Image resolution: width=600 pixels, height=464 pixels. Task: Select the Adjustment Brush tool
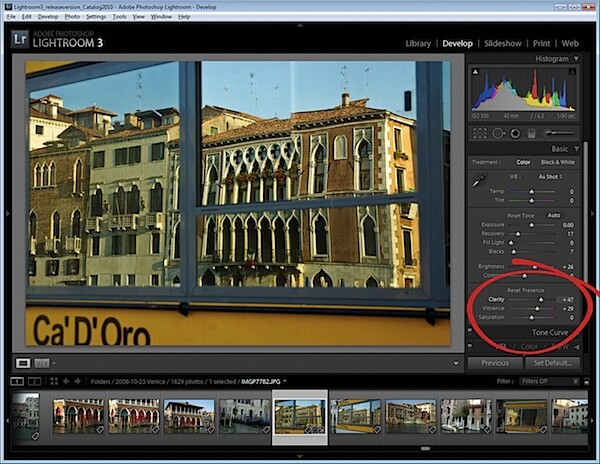(560, 133)
